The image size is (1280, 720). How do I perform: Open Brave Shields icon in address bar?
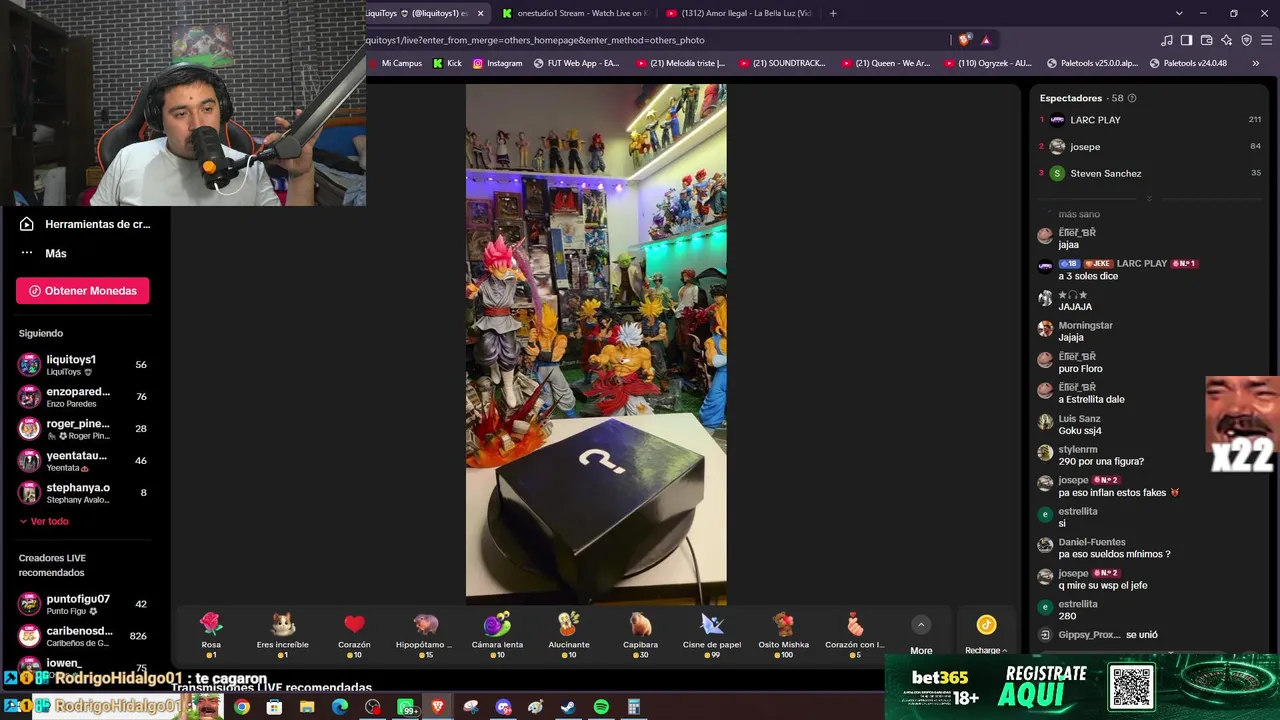(x=964, y=40)
